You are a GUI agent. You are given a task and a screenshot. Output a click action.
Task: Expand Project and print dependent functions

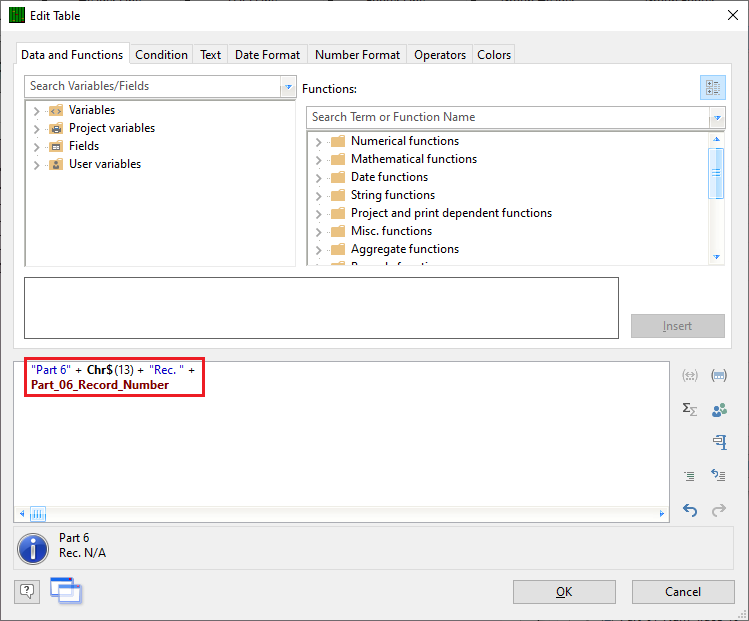coord(319,214)
